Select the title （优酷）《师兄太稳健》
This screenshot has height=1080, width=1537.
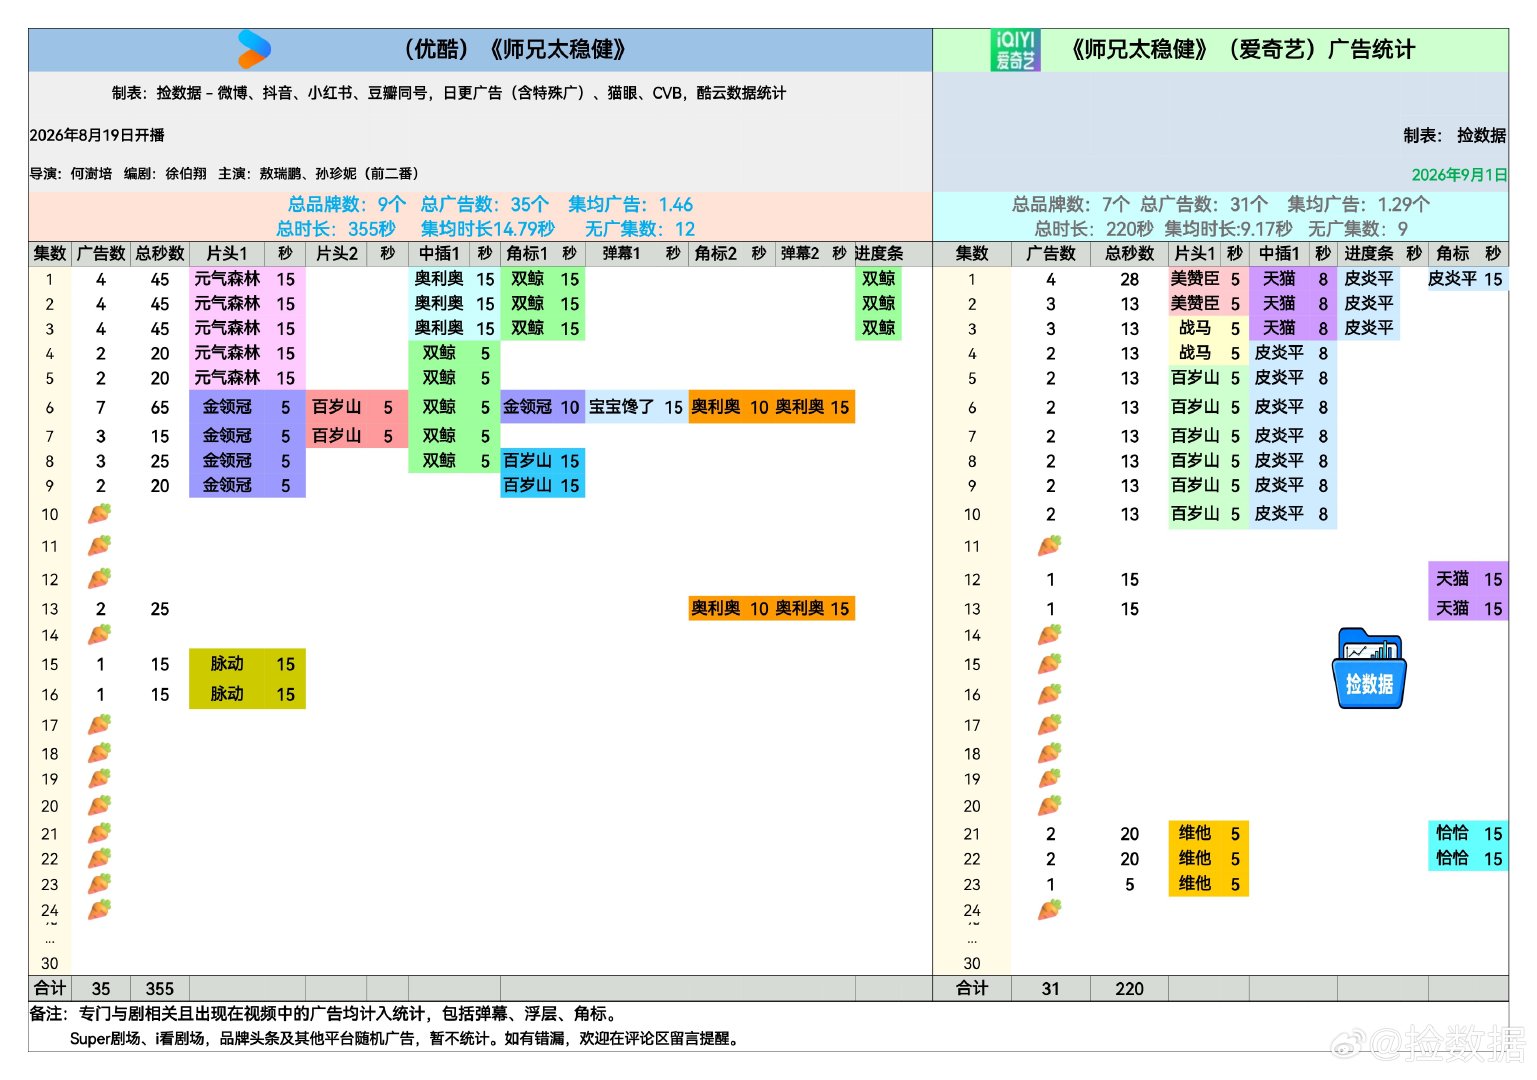pyautogui.click(x=515, y=50)
